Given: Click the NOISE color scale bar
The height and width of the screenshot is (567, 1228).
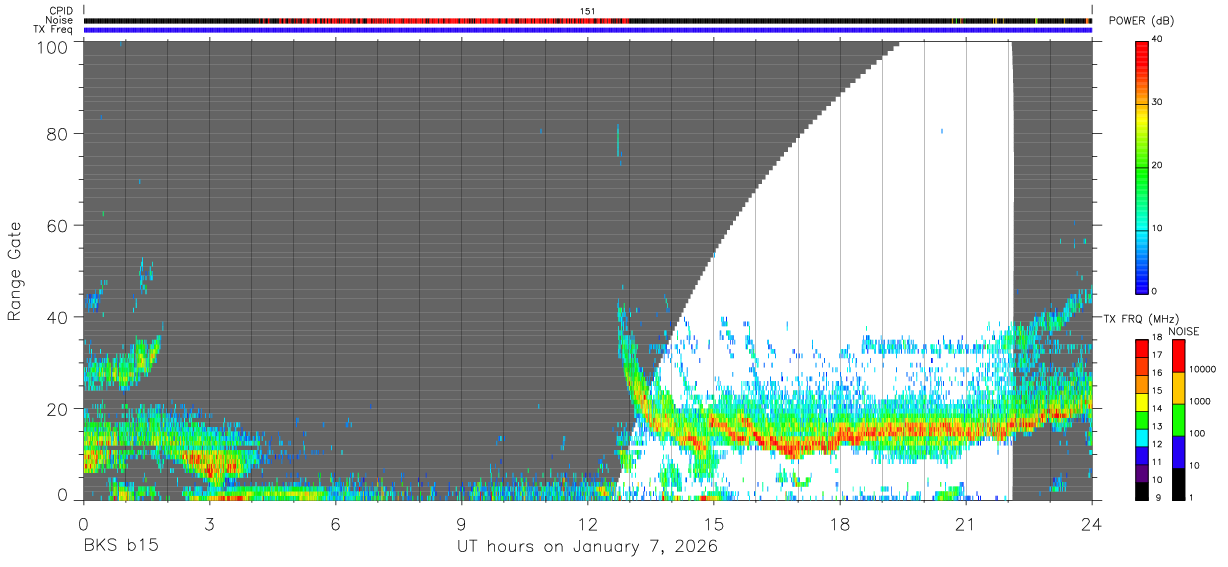Looking at the screenshot, I should [x=1179, y=419].
